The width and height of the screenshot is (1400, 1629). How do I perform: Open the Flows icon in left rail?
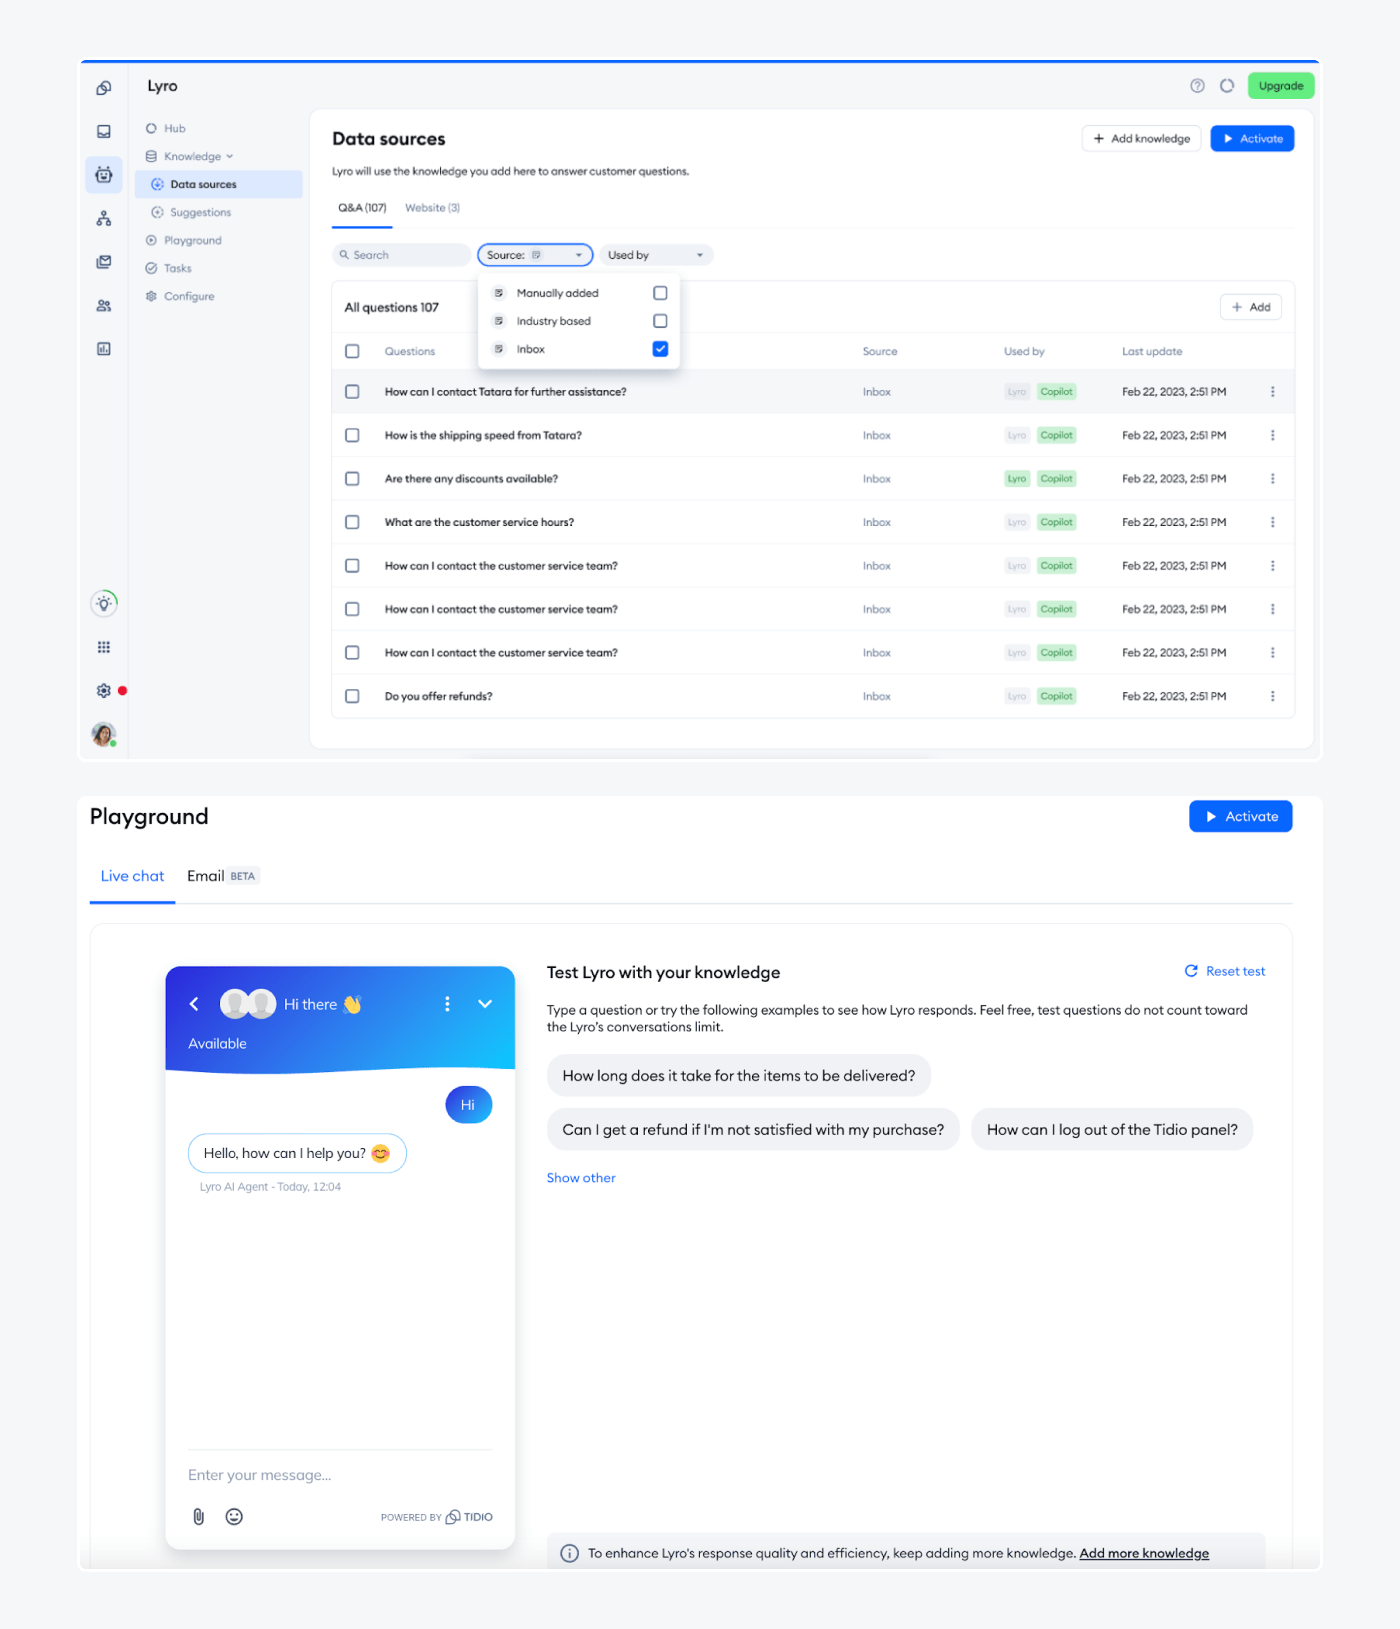104,219
